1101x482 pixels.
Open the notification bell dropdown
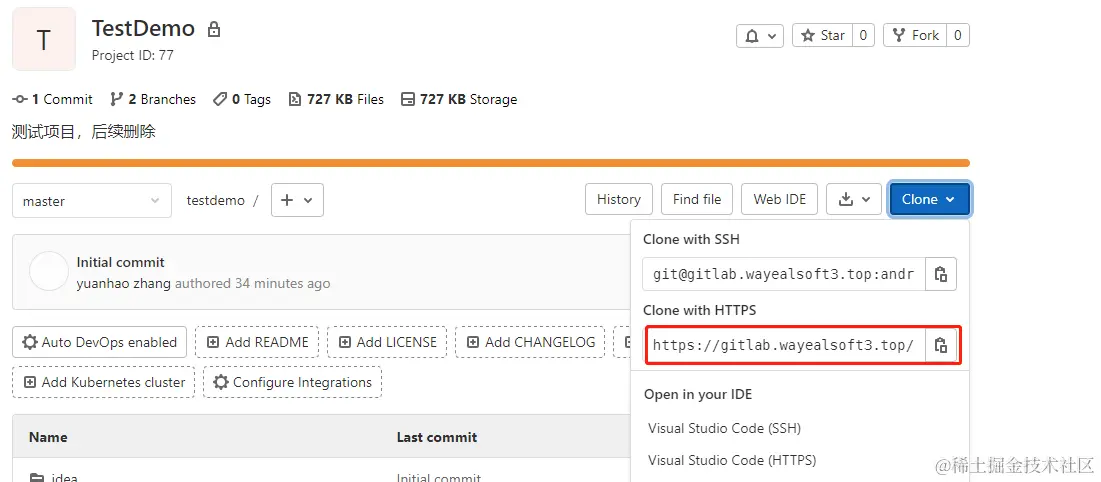click(x=760, y=36)
